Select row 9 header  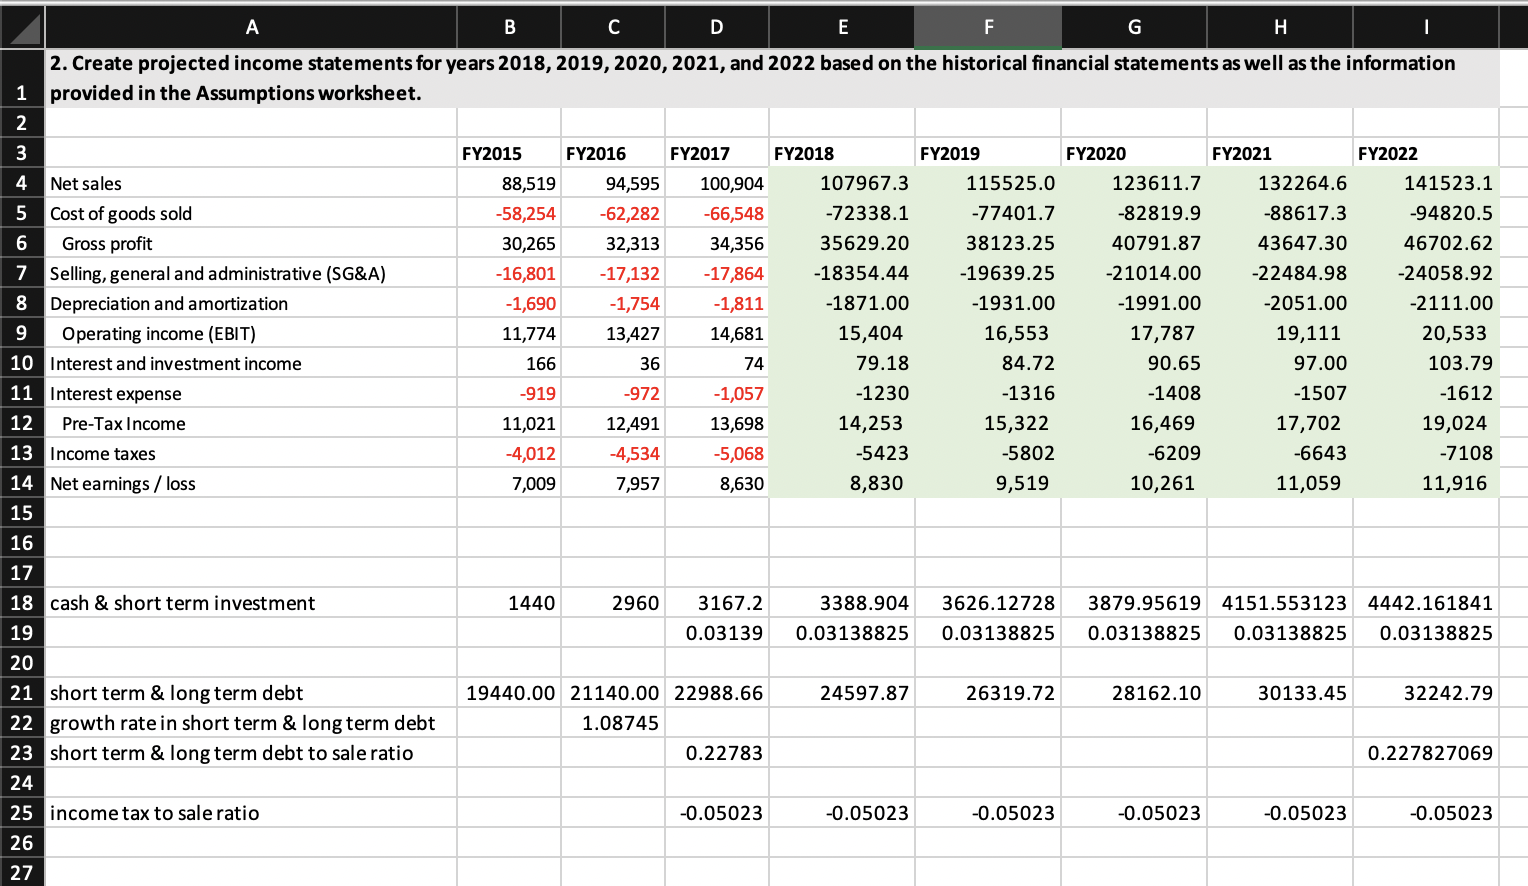22,333
